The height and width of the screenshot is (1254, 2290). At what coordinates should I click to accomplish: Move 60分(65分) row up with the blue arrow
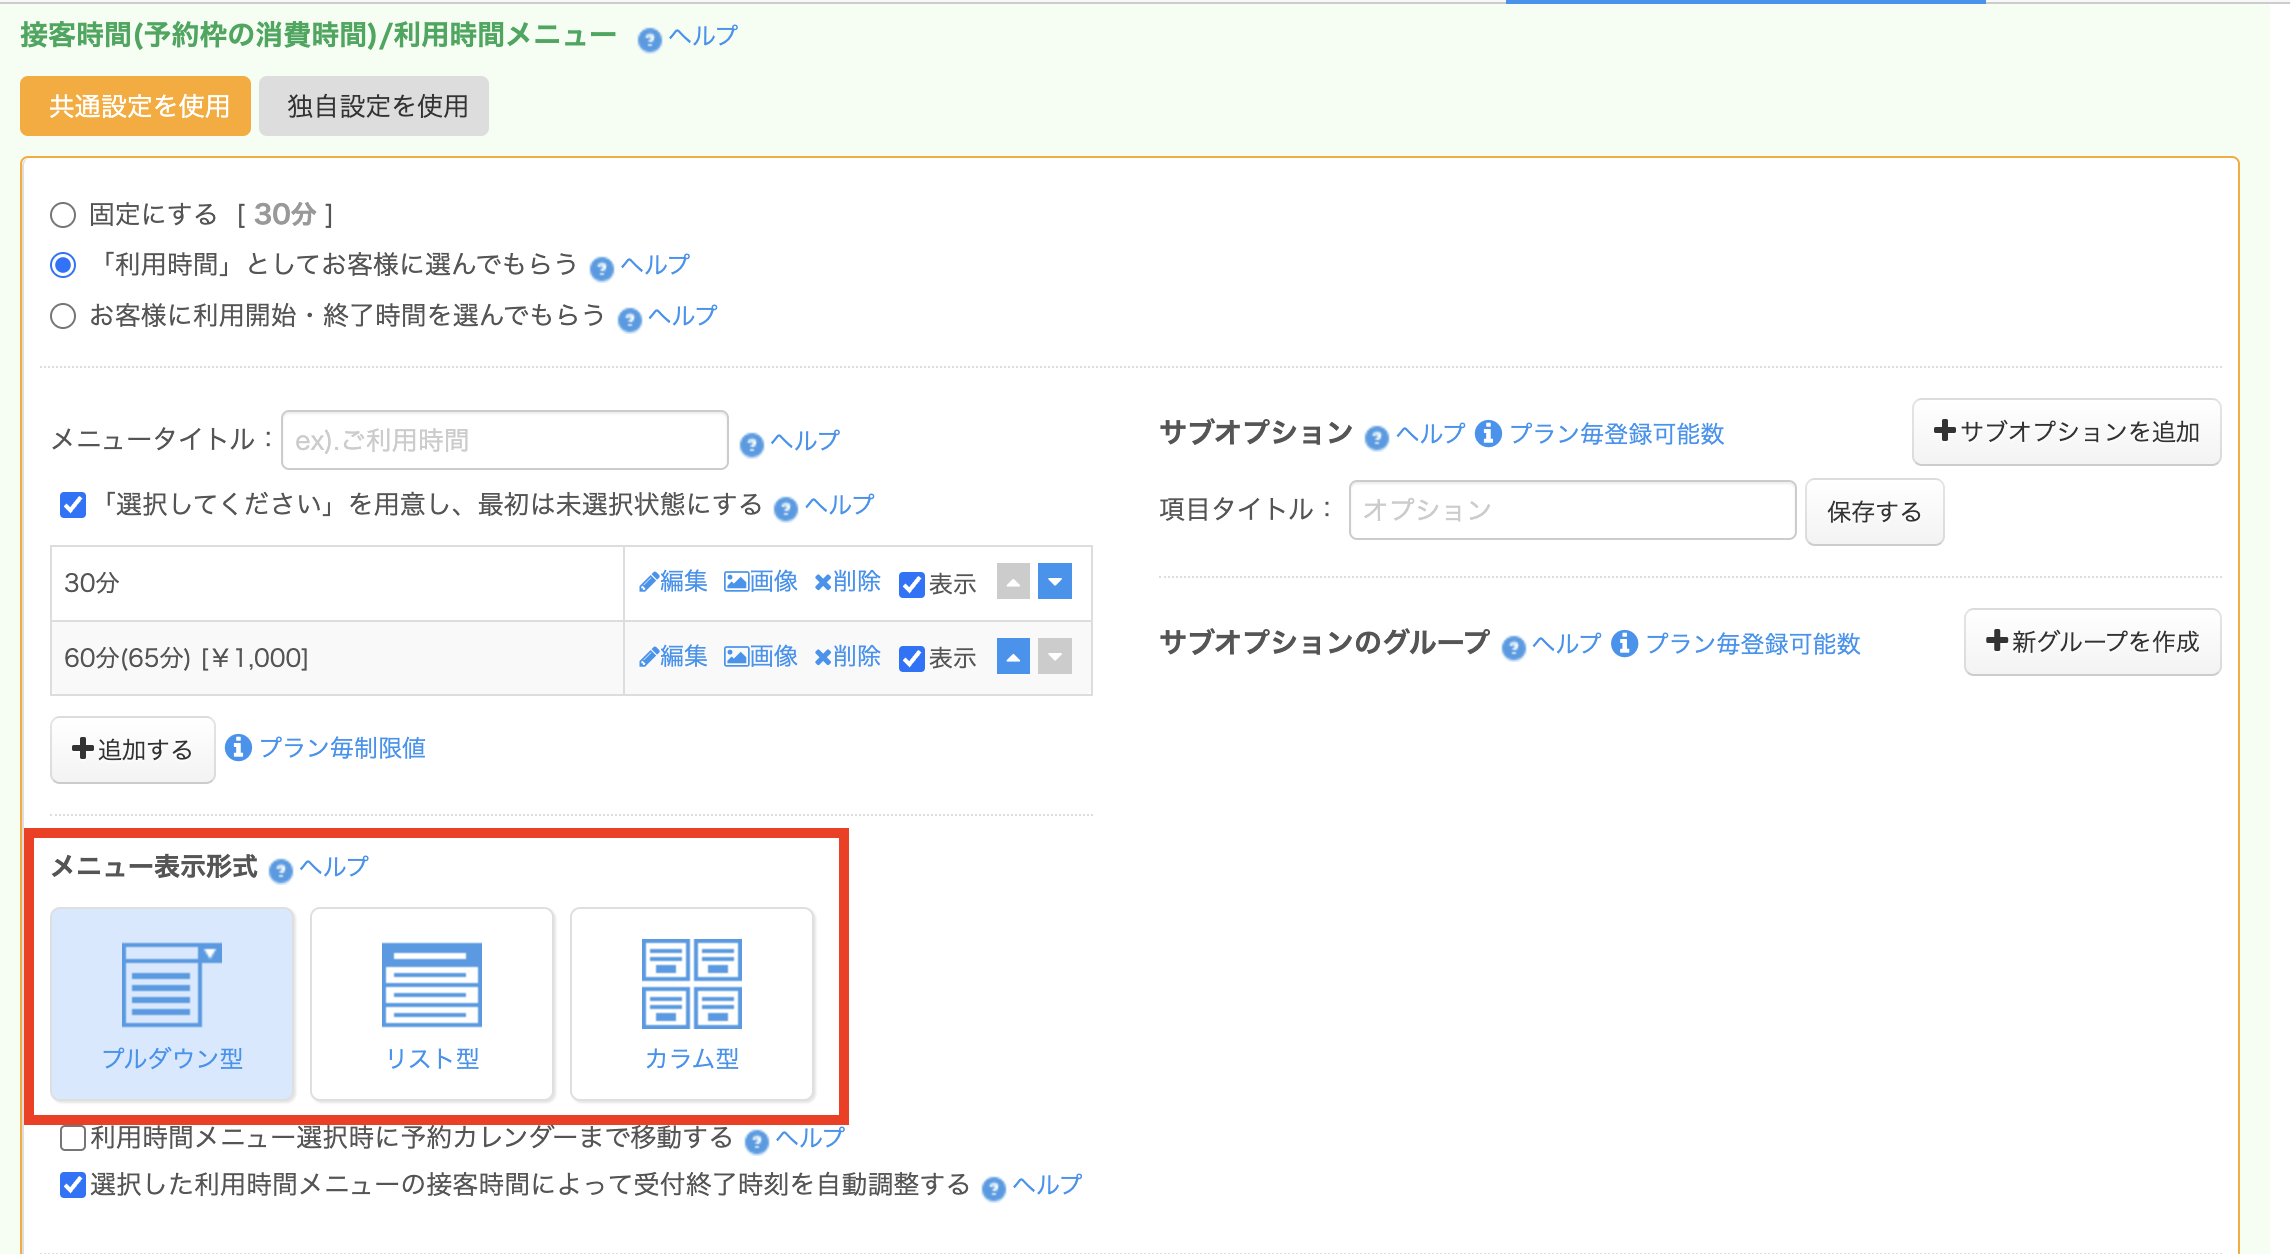pyautogui.click(x=1013, y=657)
